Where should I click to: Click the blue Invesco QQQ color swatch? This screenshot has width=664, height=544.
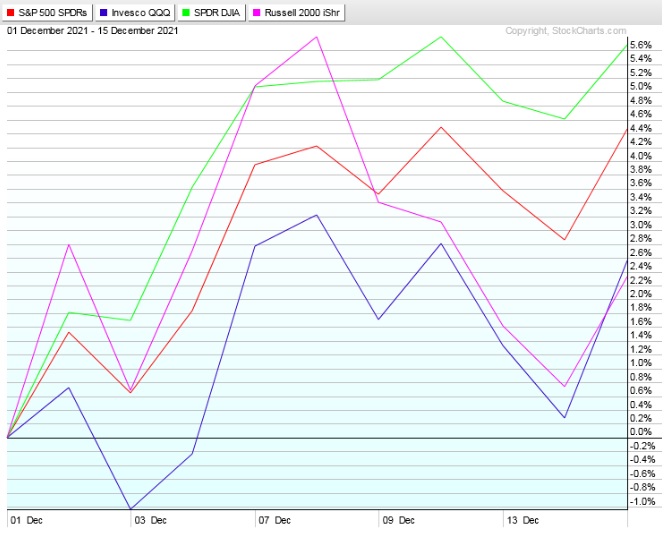tap(103, 13)
